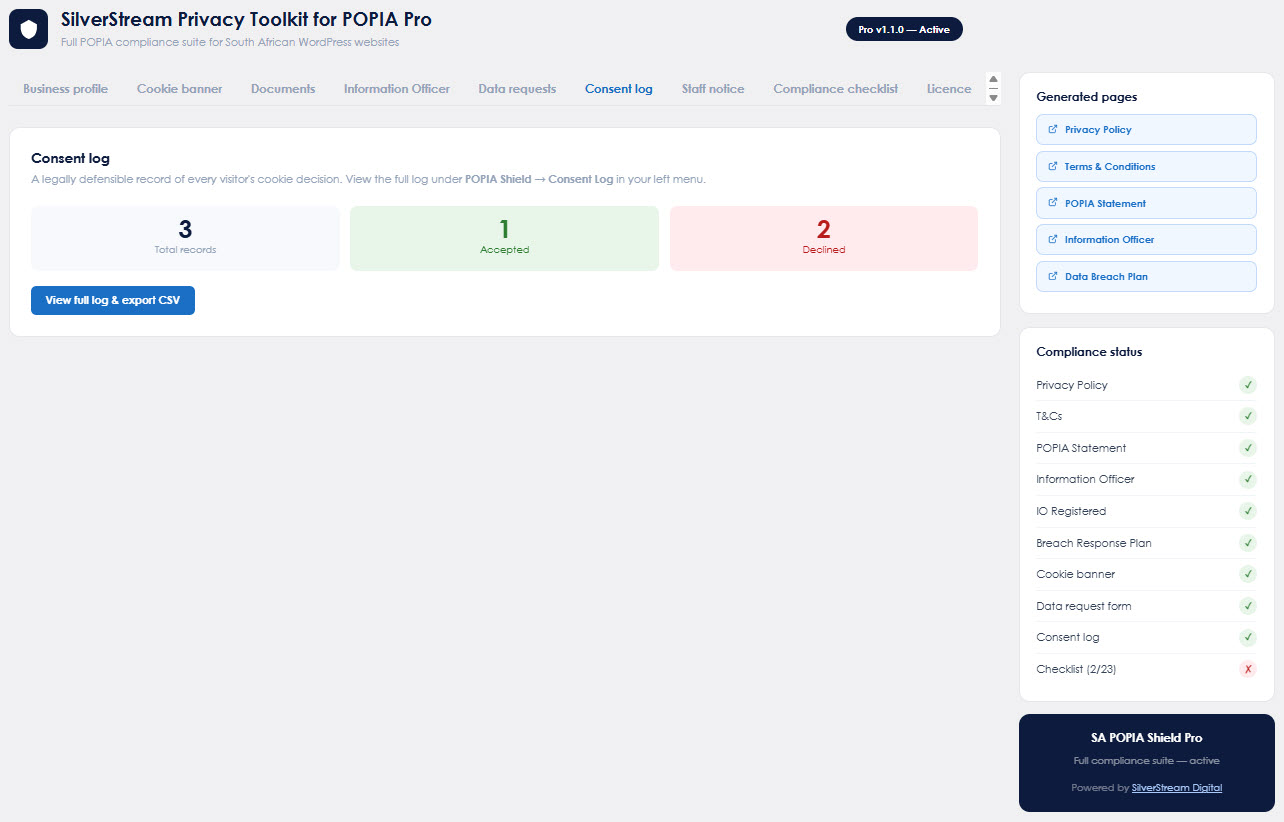Click the red Declined count card
The height and width of the screenshot is (822, 1284).
pyautogui.click(x=823, y=238)
